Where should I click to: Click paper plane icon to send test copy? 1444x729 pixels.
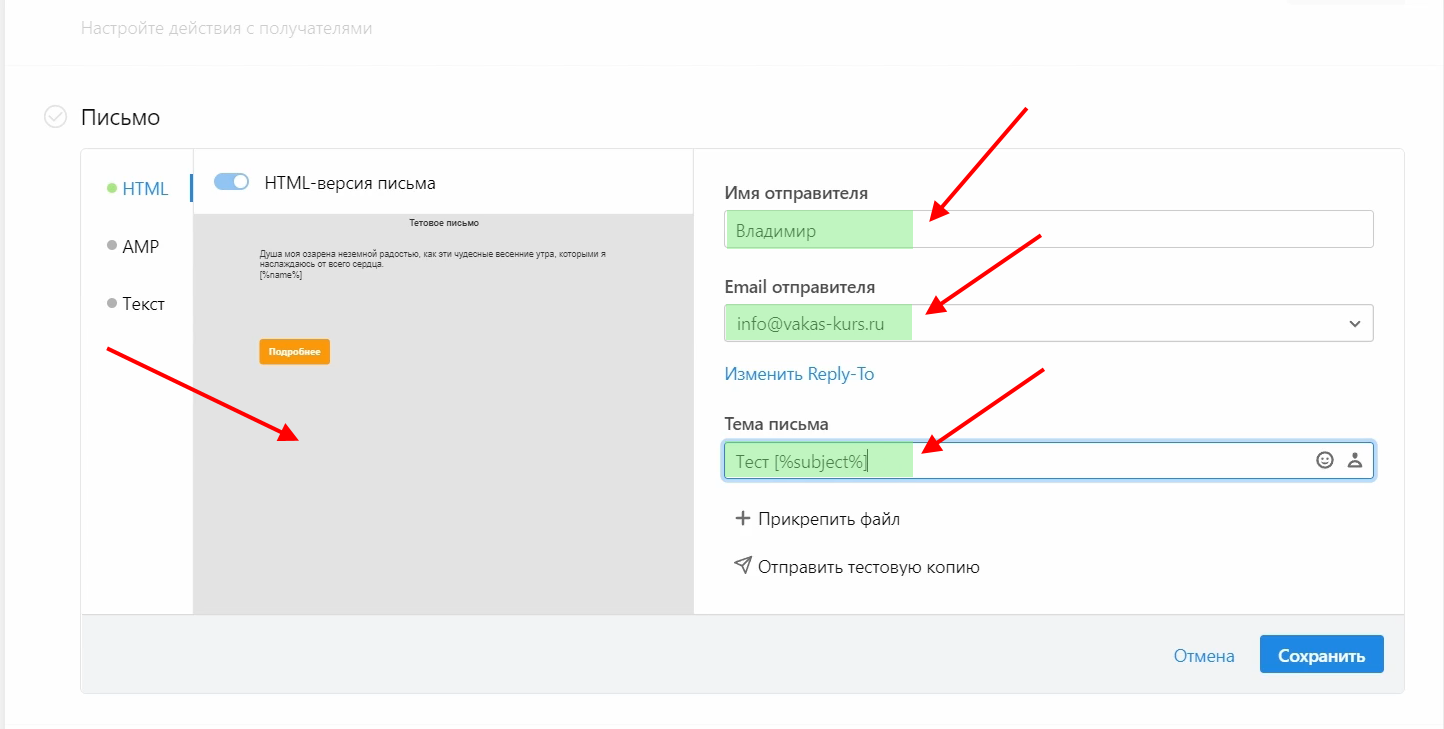742,566
